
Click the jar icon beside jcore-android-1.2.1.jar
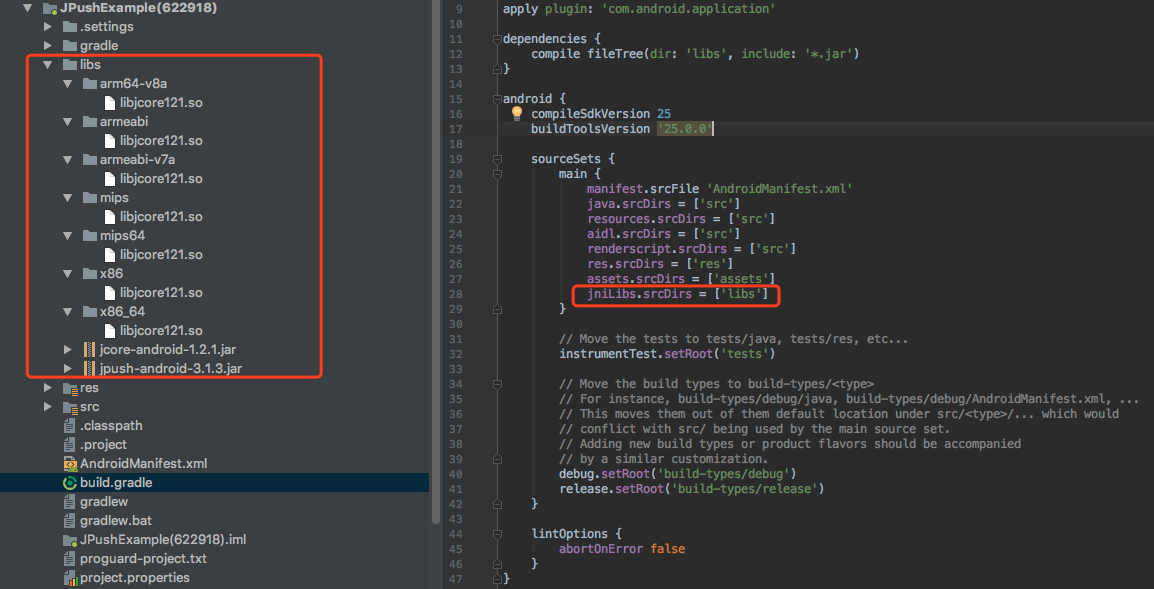[89, 349]
